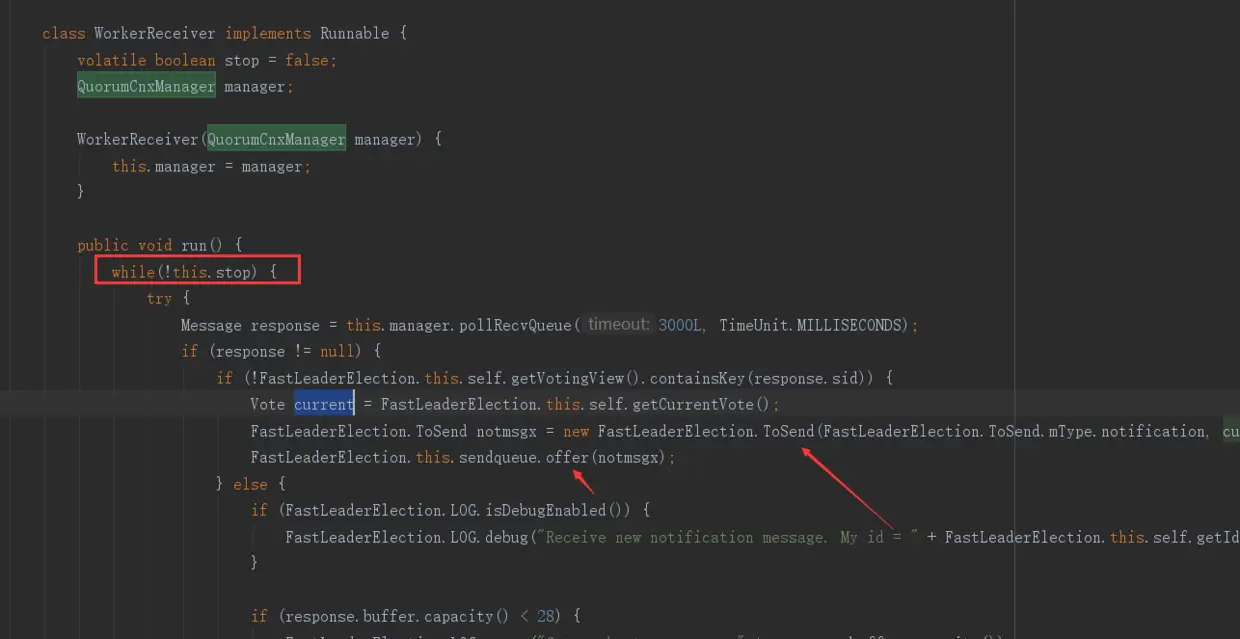Click the 'this.manager = manager;' assignment
The width and height of the screenshot is (1240, 639).
(x=211, y=166)
